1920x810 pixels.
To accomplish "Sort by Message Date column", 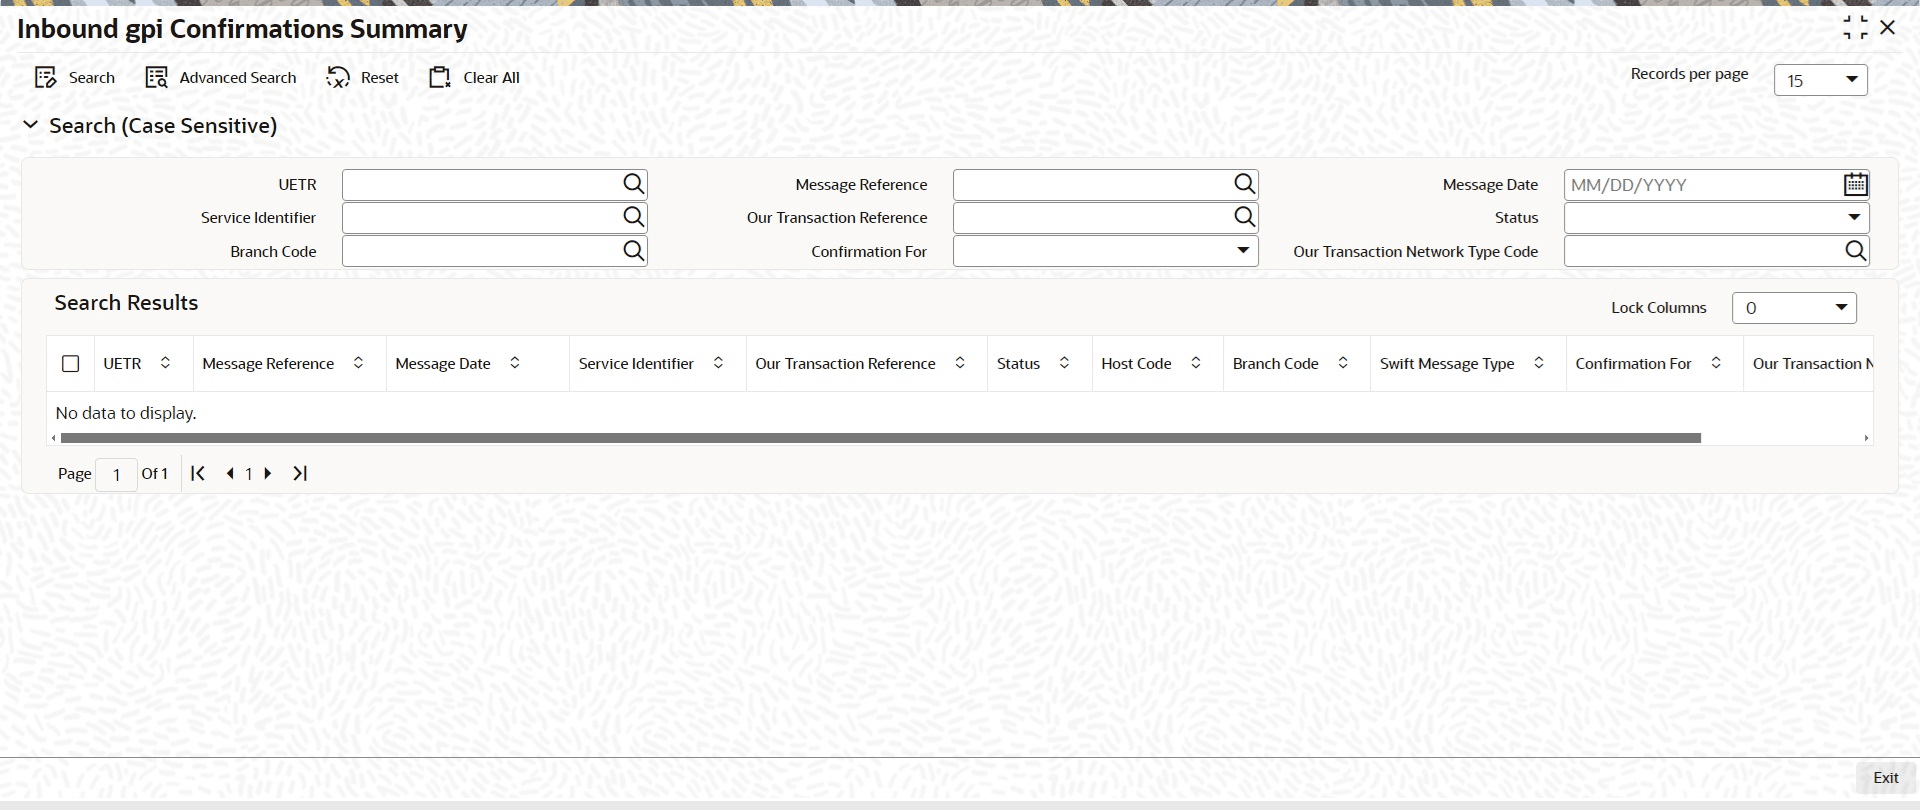I will (514, 363).
